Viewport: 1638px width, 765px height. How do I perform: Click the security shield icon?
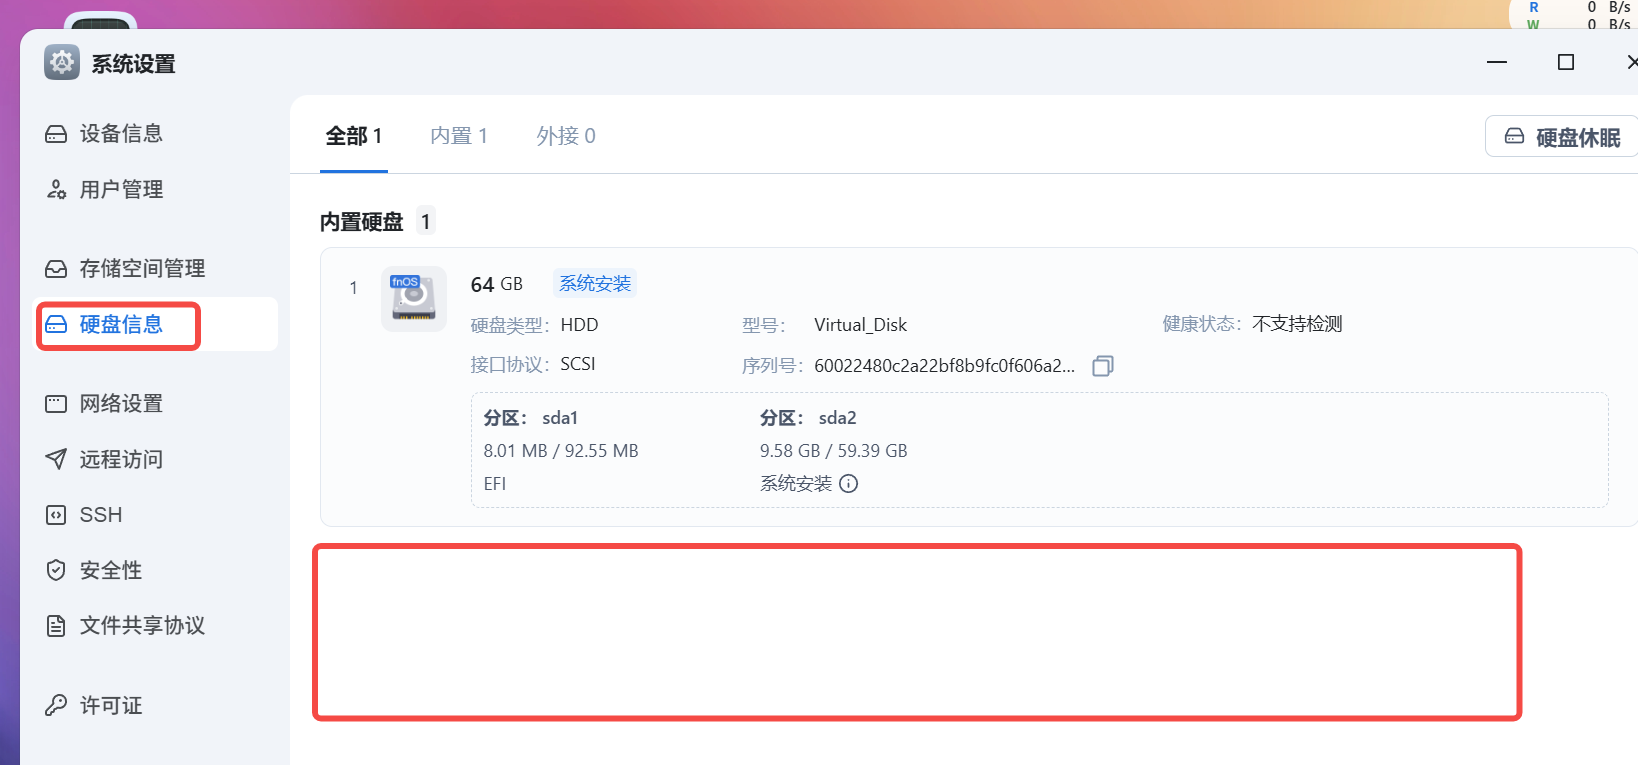(x=56, y=570)
